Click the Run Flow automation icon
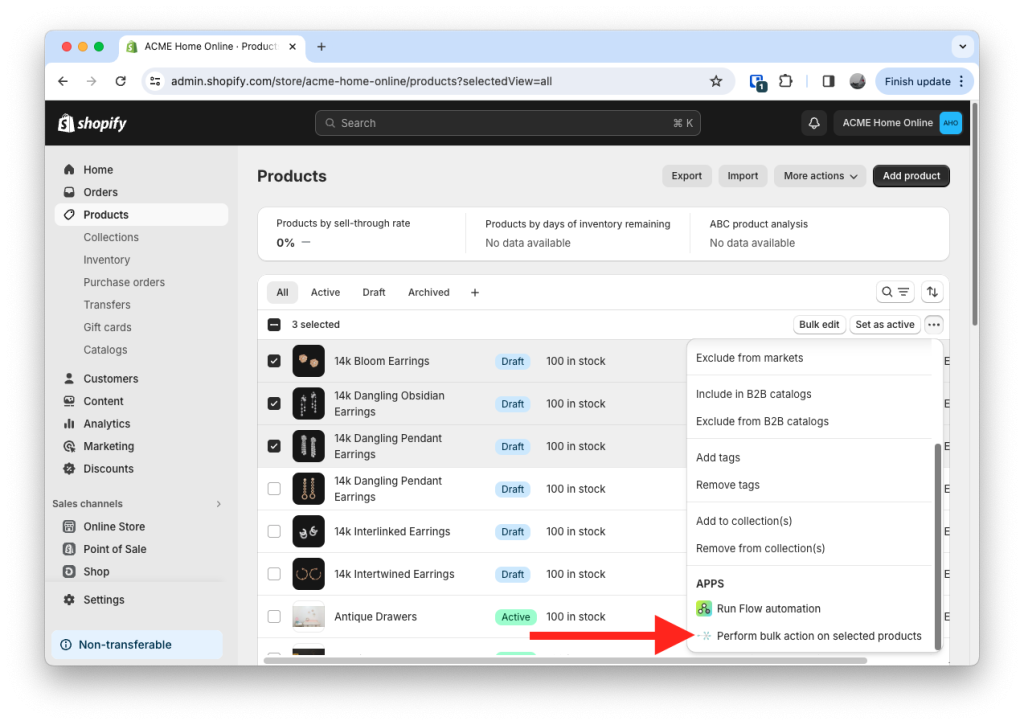Image resolution: width=1024 pixels, height=724 pixels. [x=703, y=608]
